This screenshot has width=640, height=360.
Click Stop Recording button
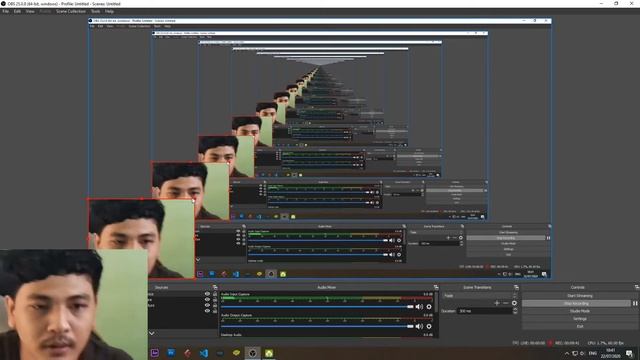click(x=576, y=303)
